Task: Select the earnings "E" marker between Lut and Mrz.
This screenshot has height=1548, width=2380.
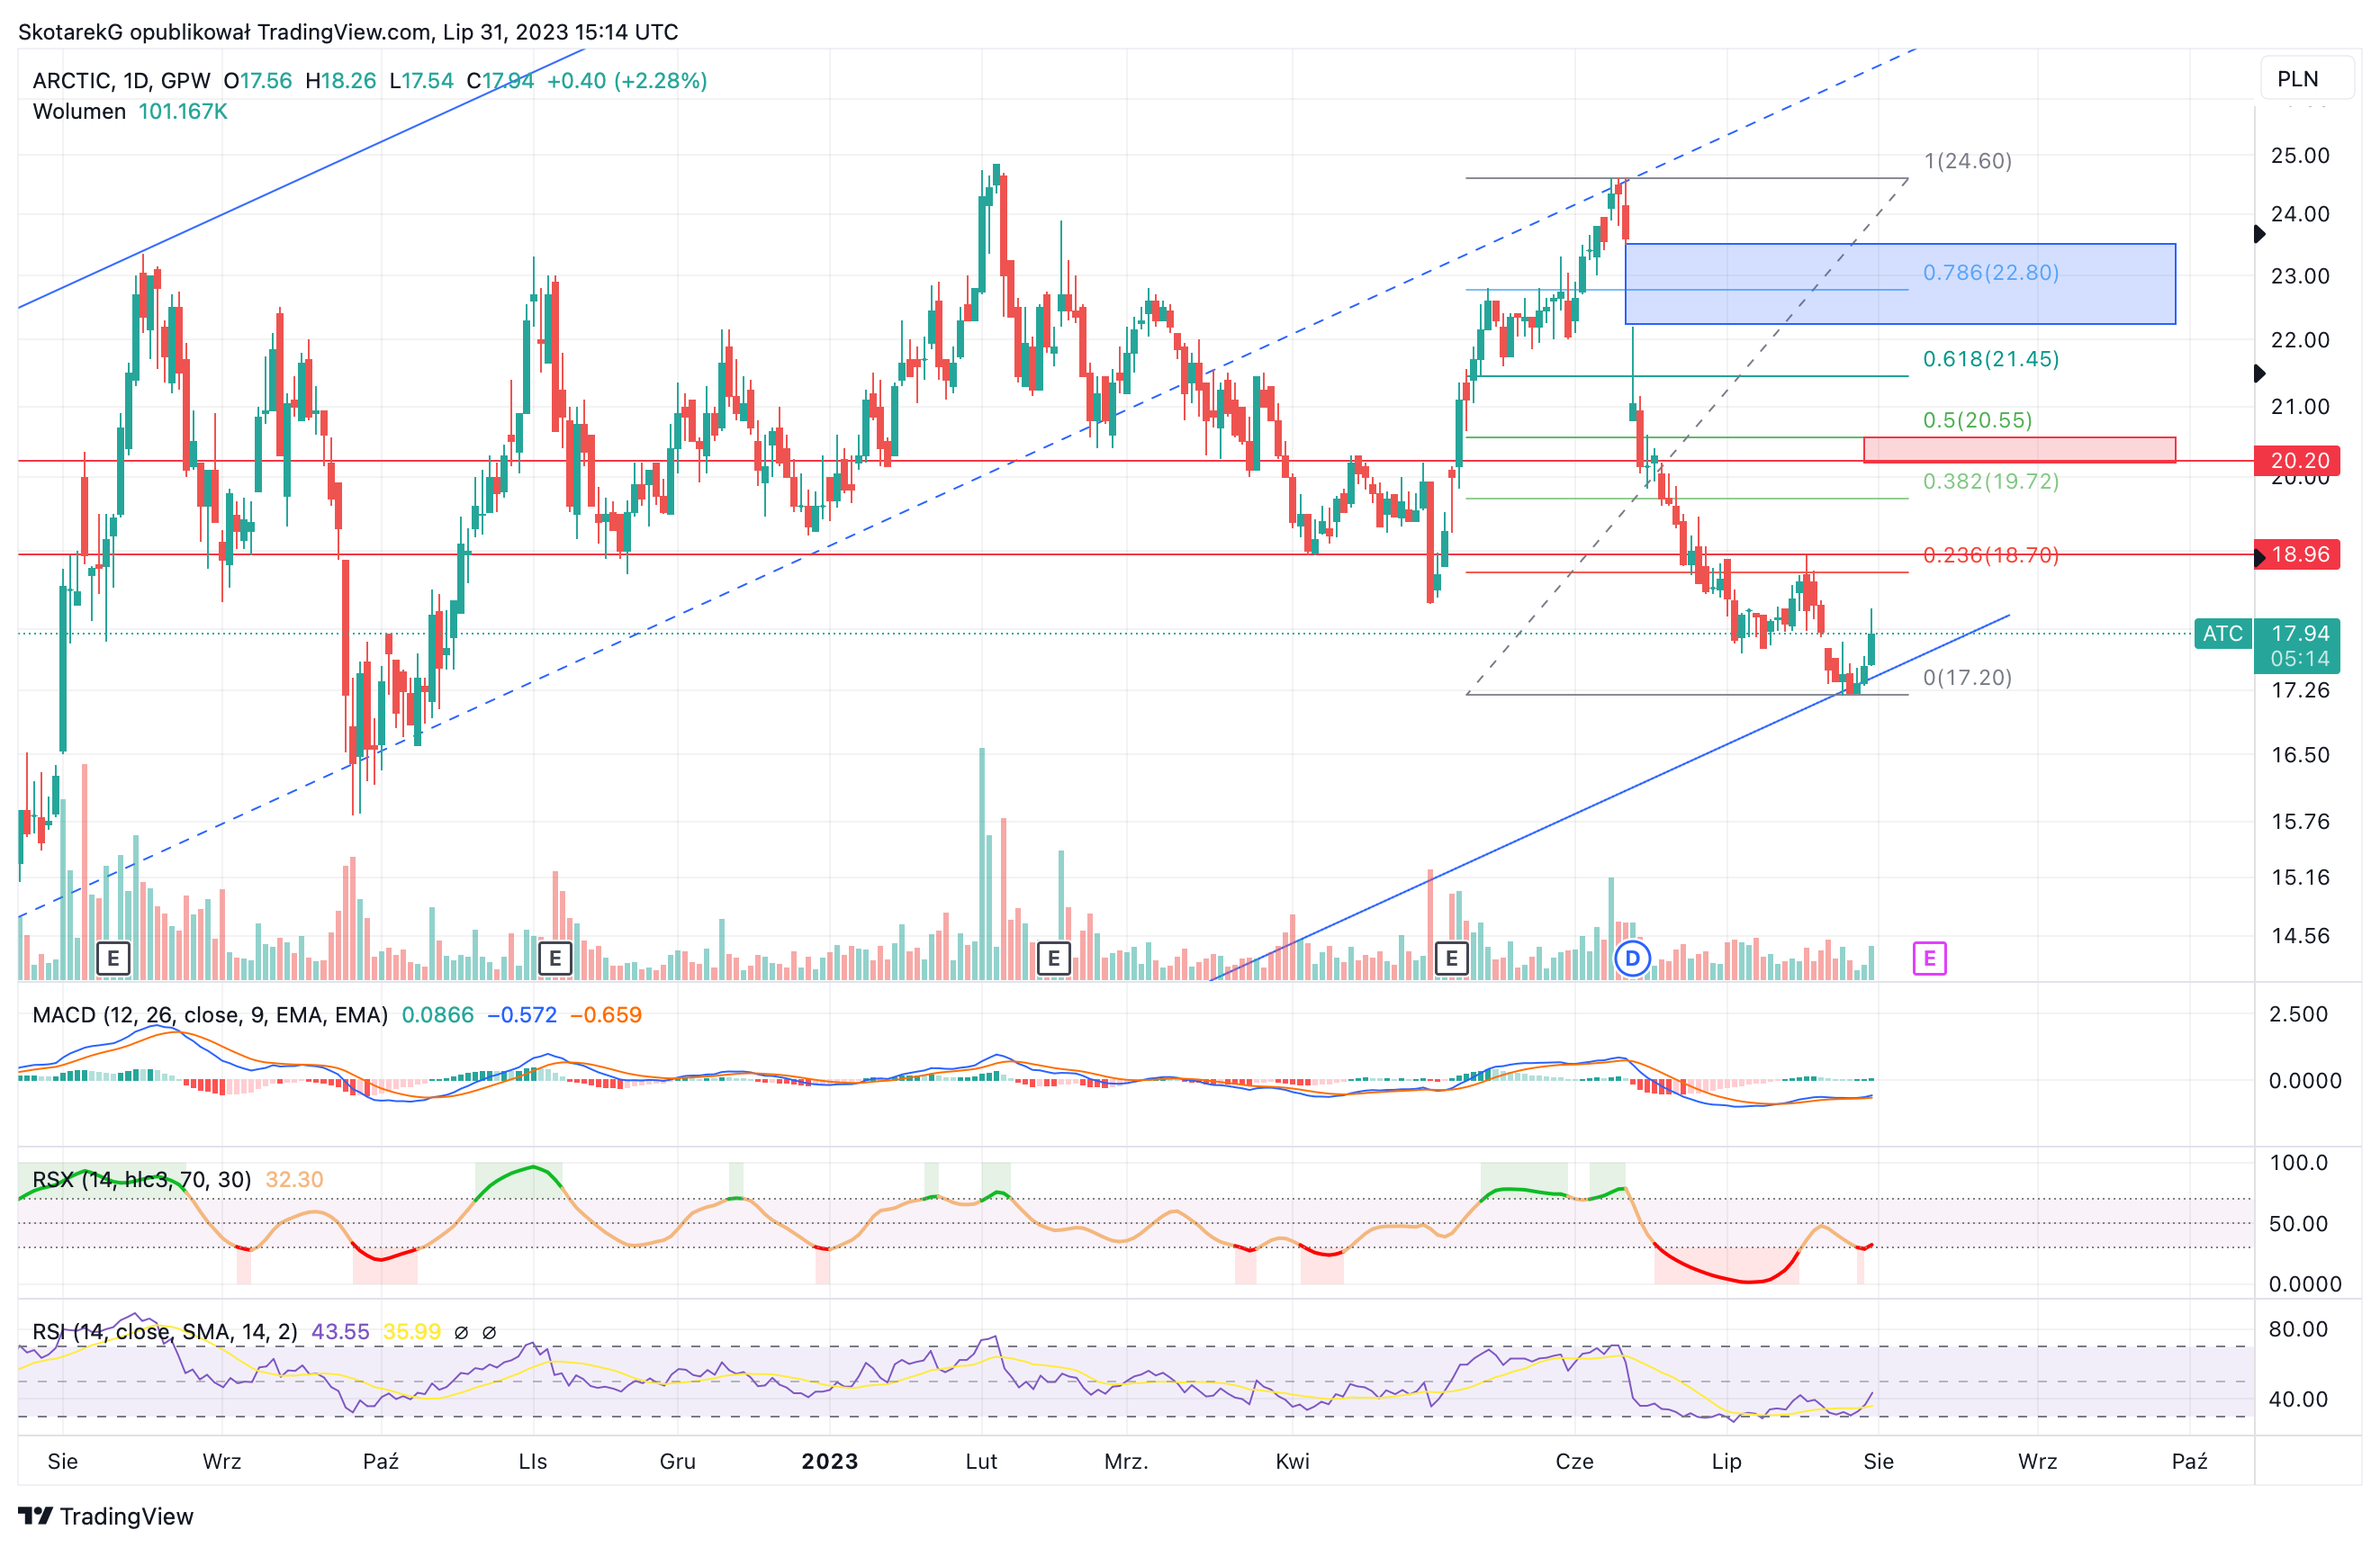Action: 1053,959
